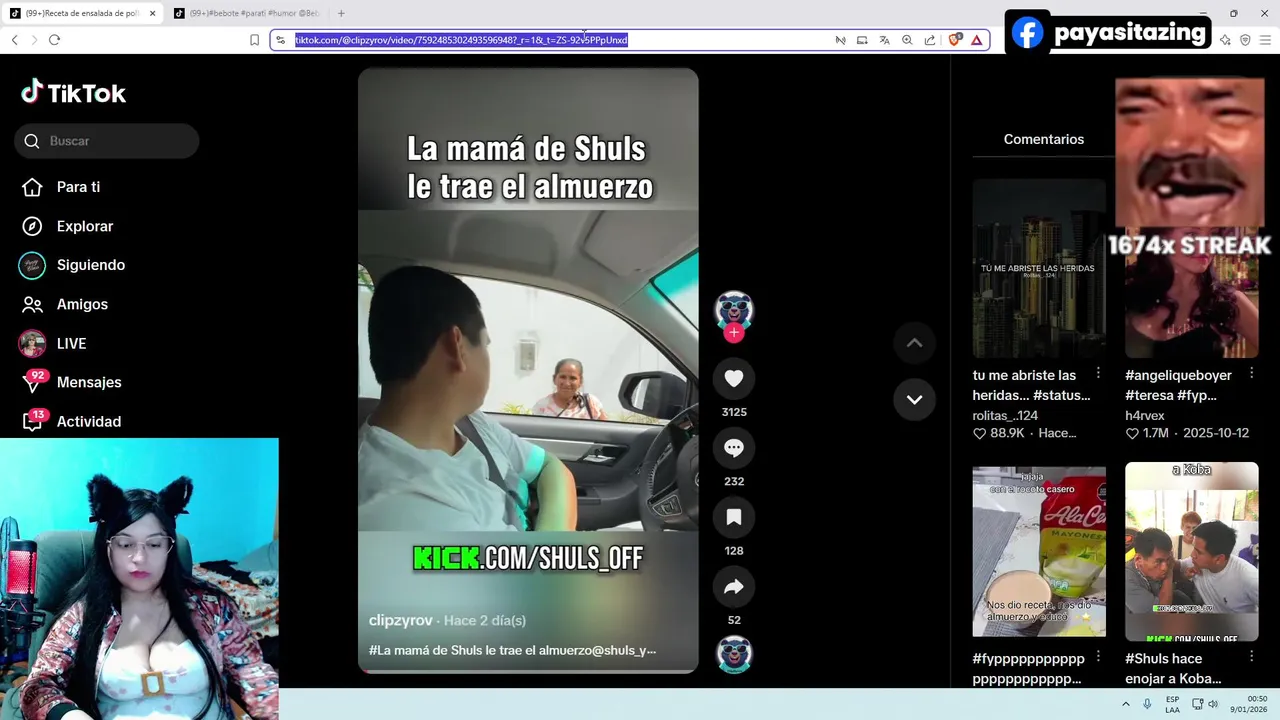Open Leo AI sparkle icon
This screenshot has height=720, width=1280.
click(1226, 40)
